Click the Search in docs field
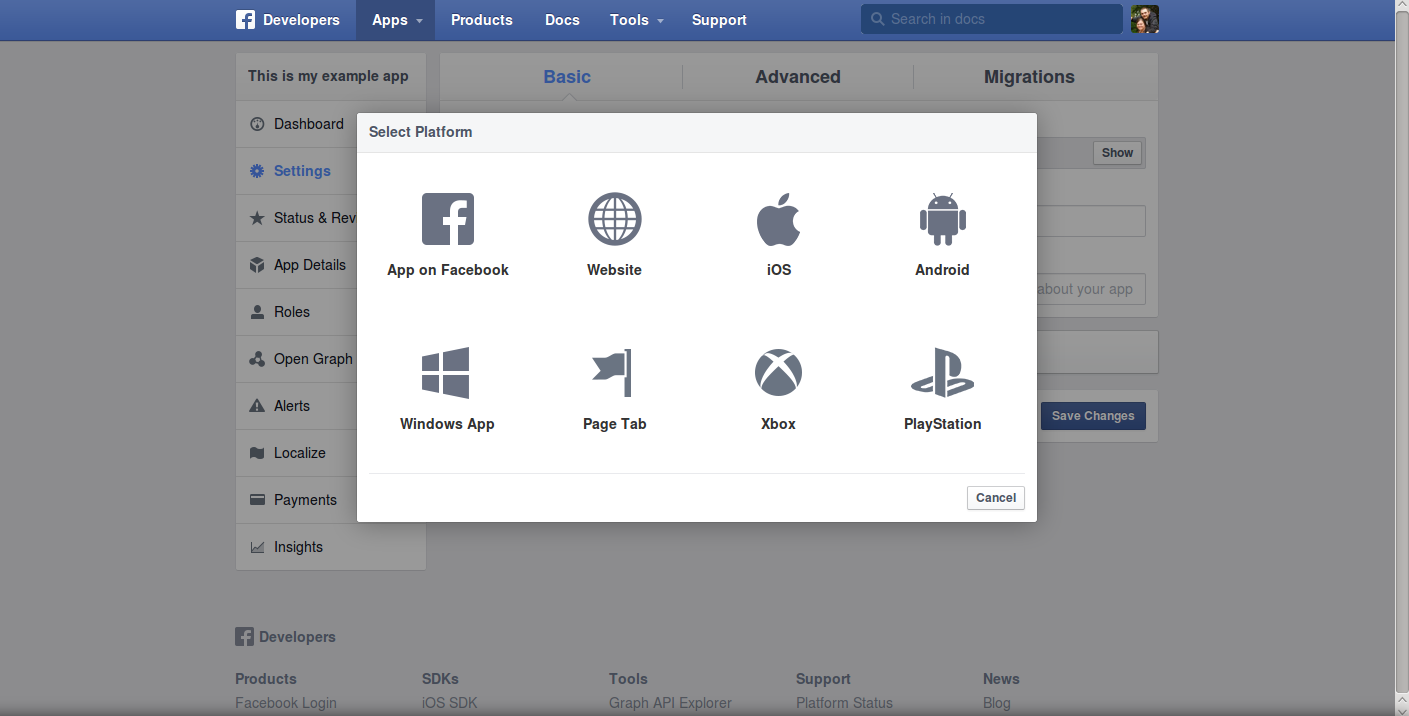Screen dimensions: 1409x716 [991, 19]
